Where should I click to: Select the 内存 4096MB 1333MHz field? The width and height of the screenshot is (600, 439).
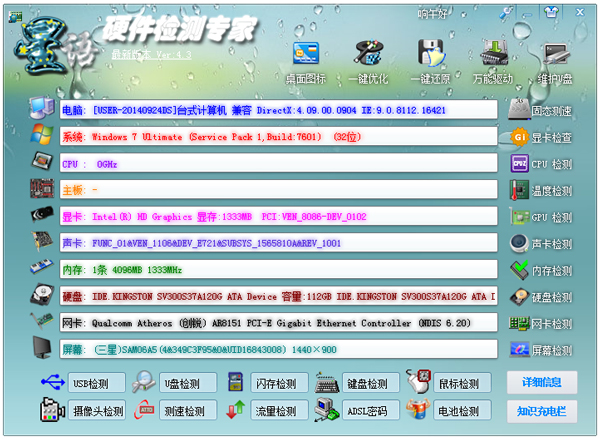click(279, 270)
